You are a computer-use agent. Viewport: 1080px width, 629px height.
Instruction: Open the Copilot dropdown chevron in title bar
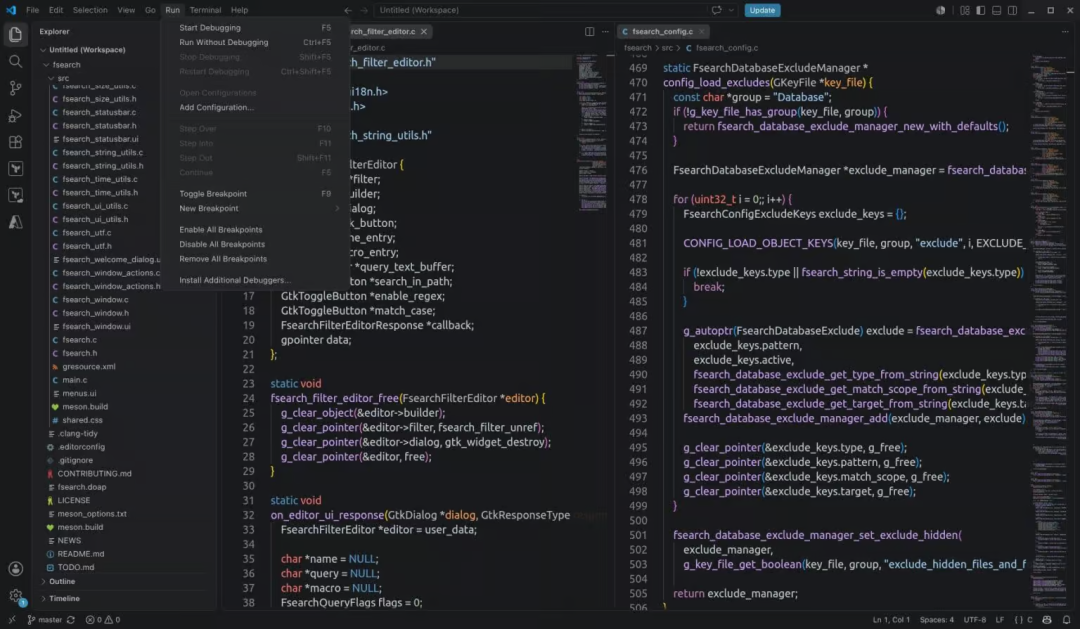coord(731,10)
